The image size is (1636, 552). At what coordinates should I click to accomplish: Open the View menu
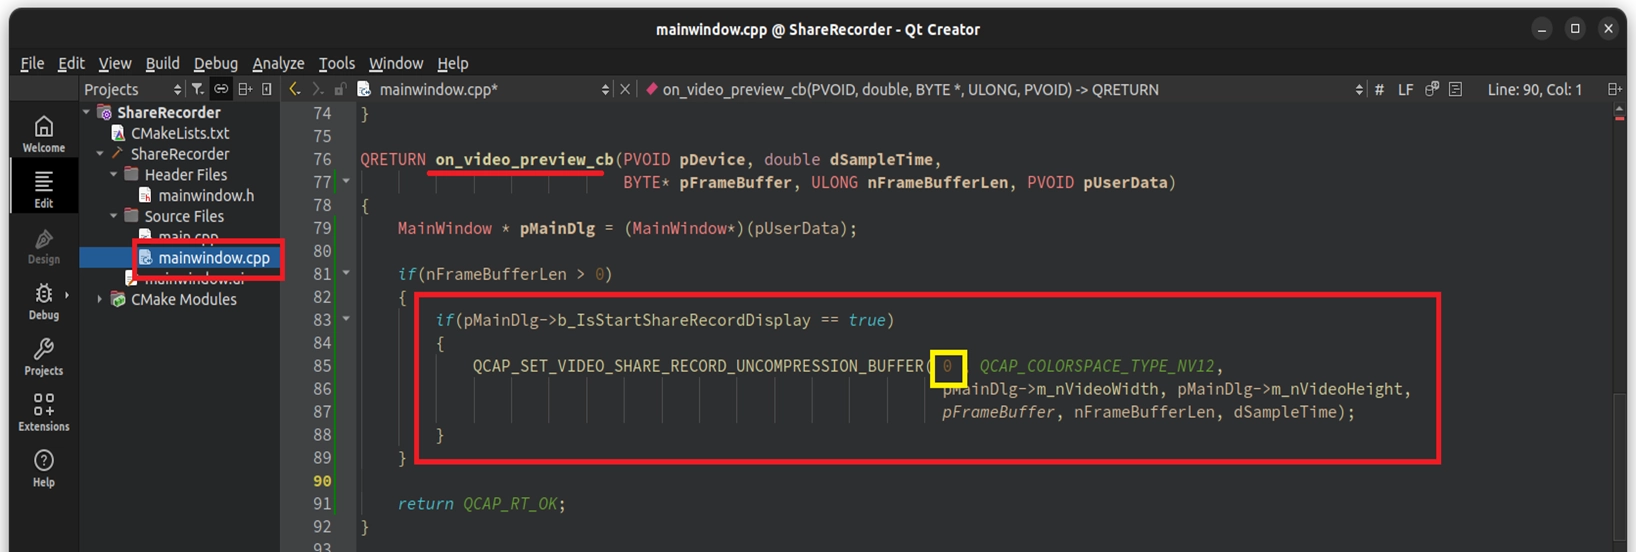[114, 63]
